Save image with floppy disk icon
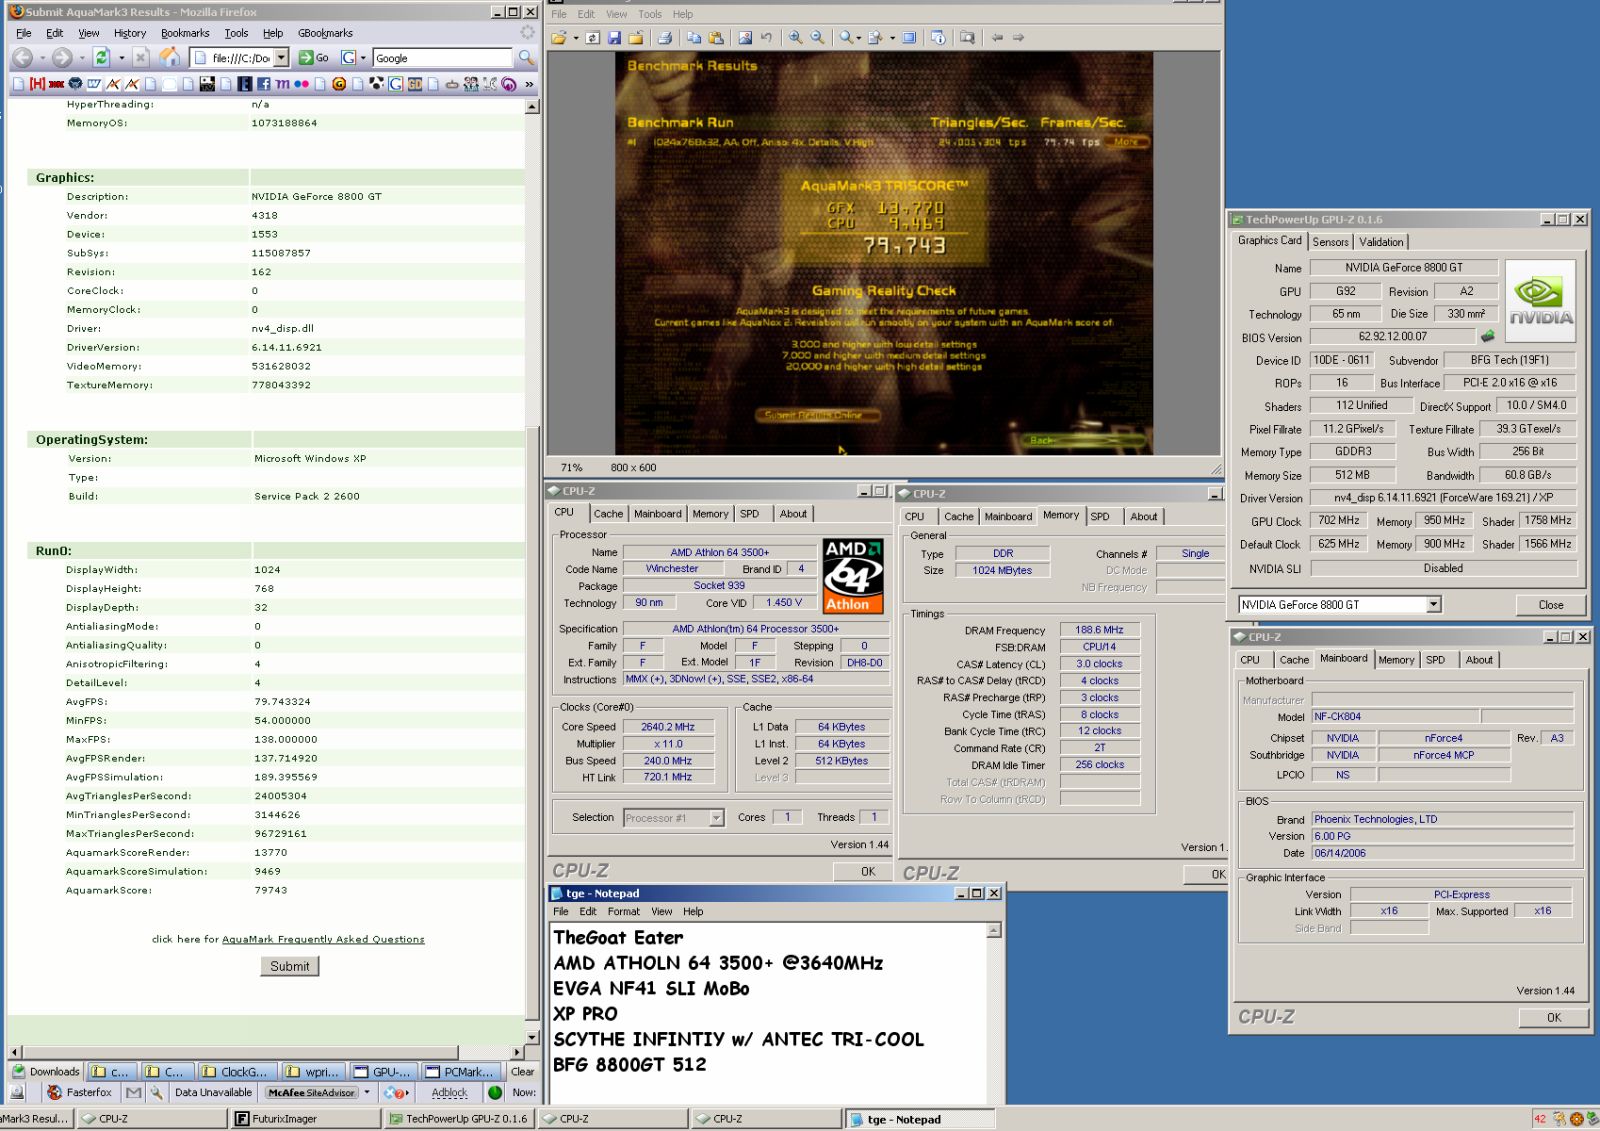 point(614,38)
